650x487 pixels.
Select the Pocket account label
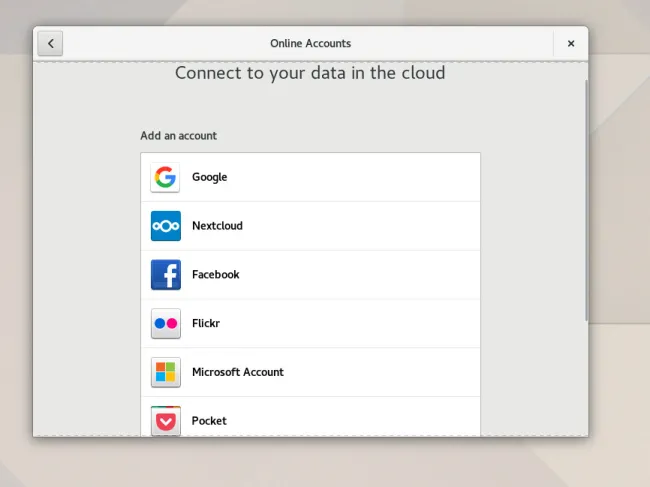(209, 421)
